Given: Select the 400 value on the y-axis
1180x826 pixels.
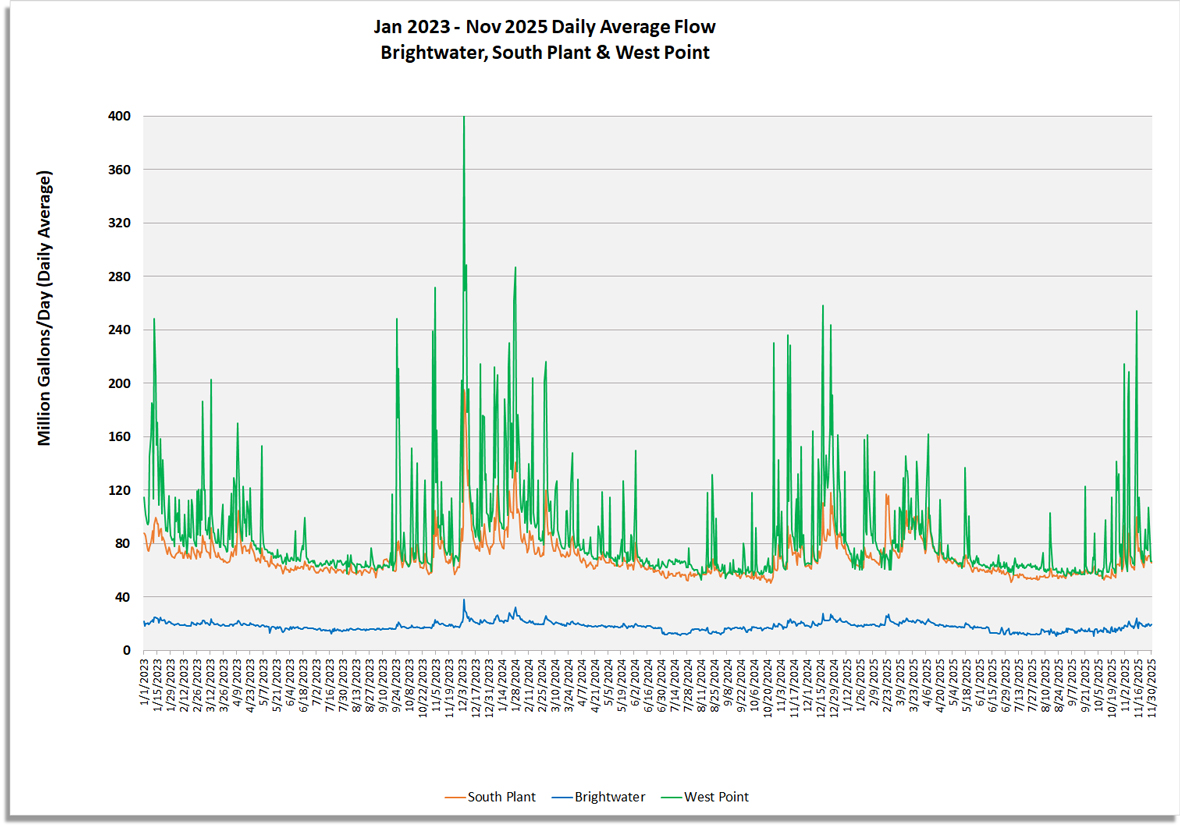Looking at the screenshot, I should (121, 116).
